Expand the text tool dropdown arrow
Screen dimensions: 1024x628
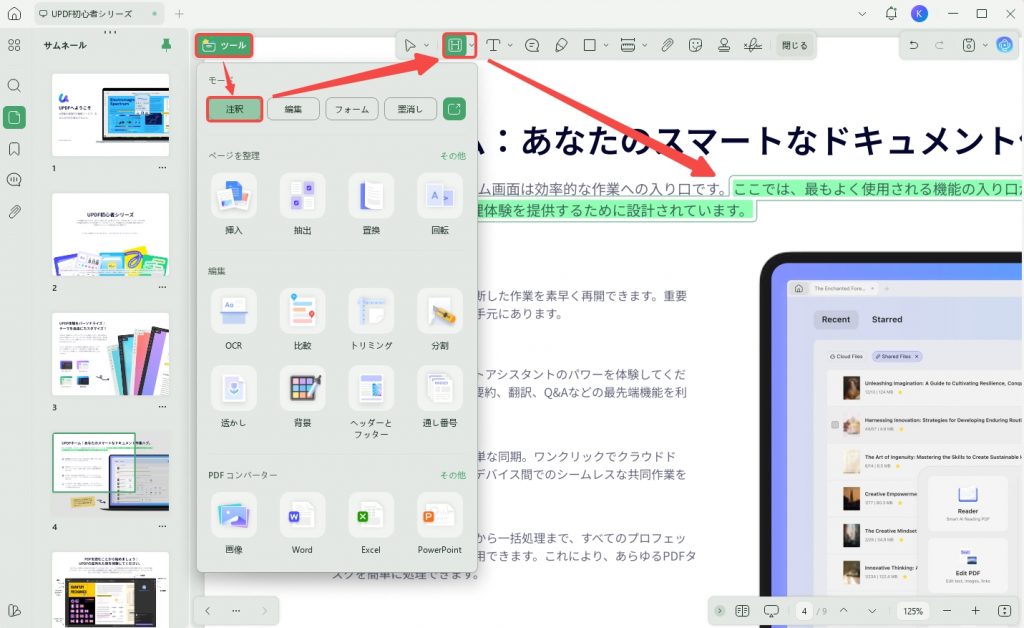(510, 45)
